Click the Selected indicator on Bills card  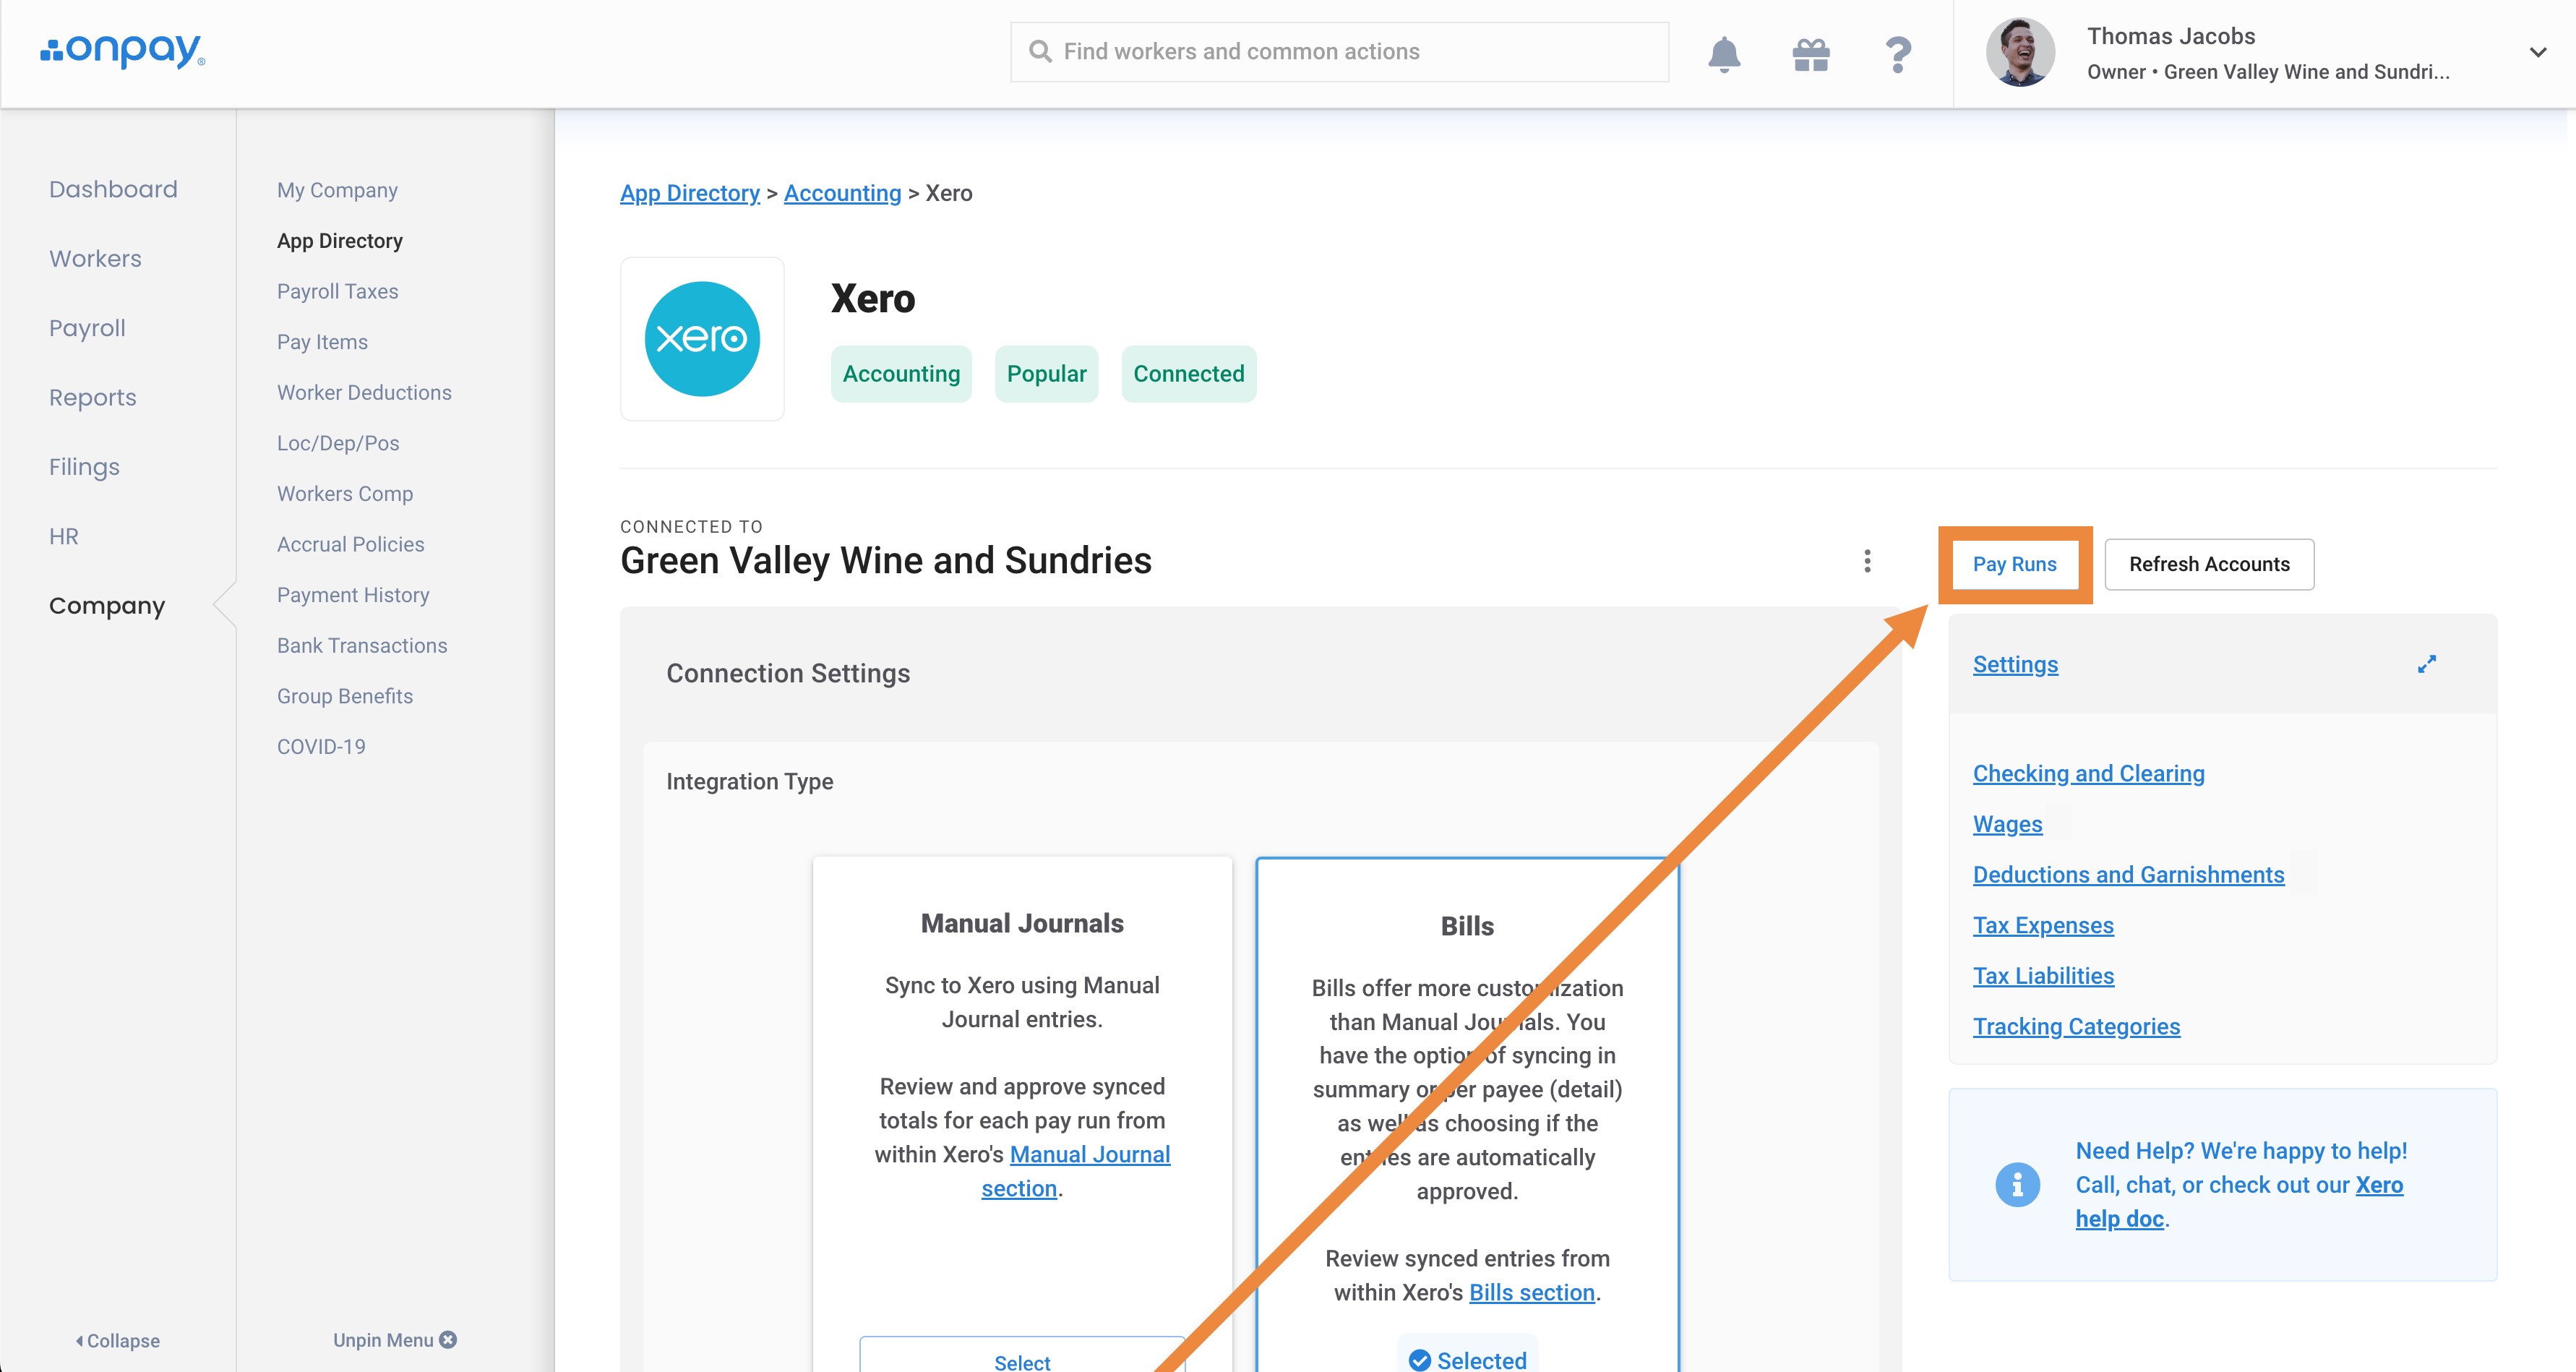pos(1467,1356)
